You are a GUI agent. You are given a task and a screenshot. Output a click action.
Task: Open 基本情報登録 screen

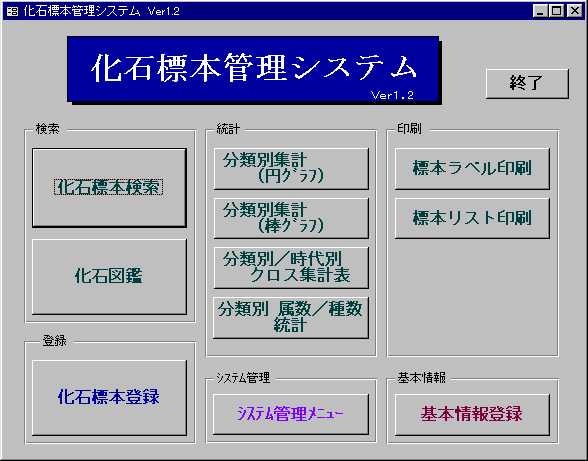point(472,414)
